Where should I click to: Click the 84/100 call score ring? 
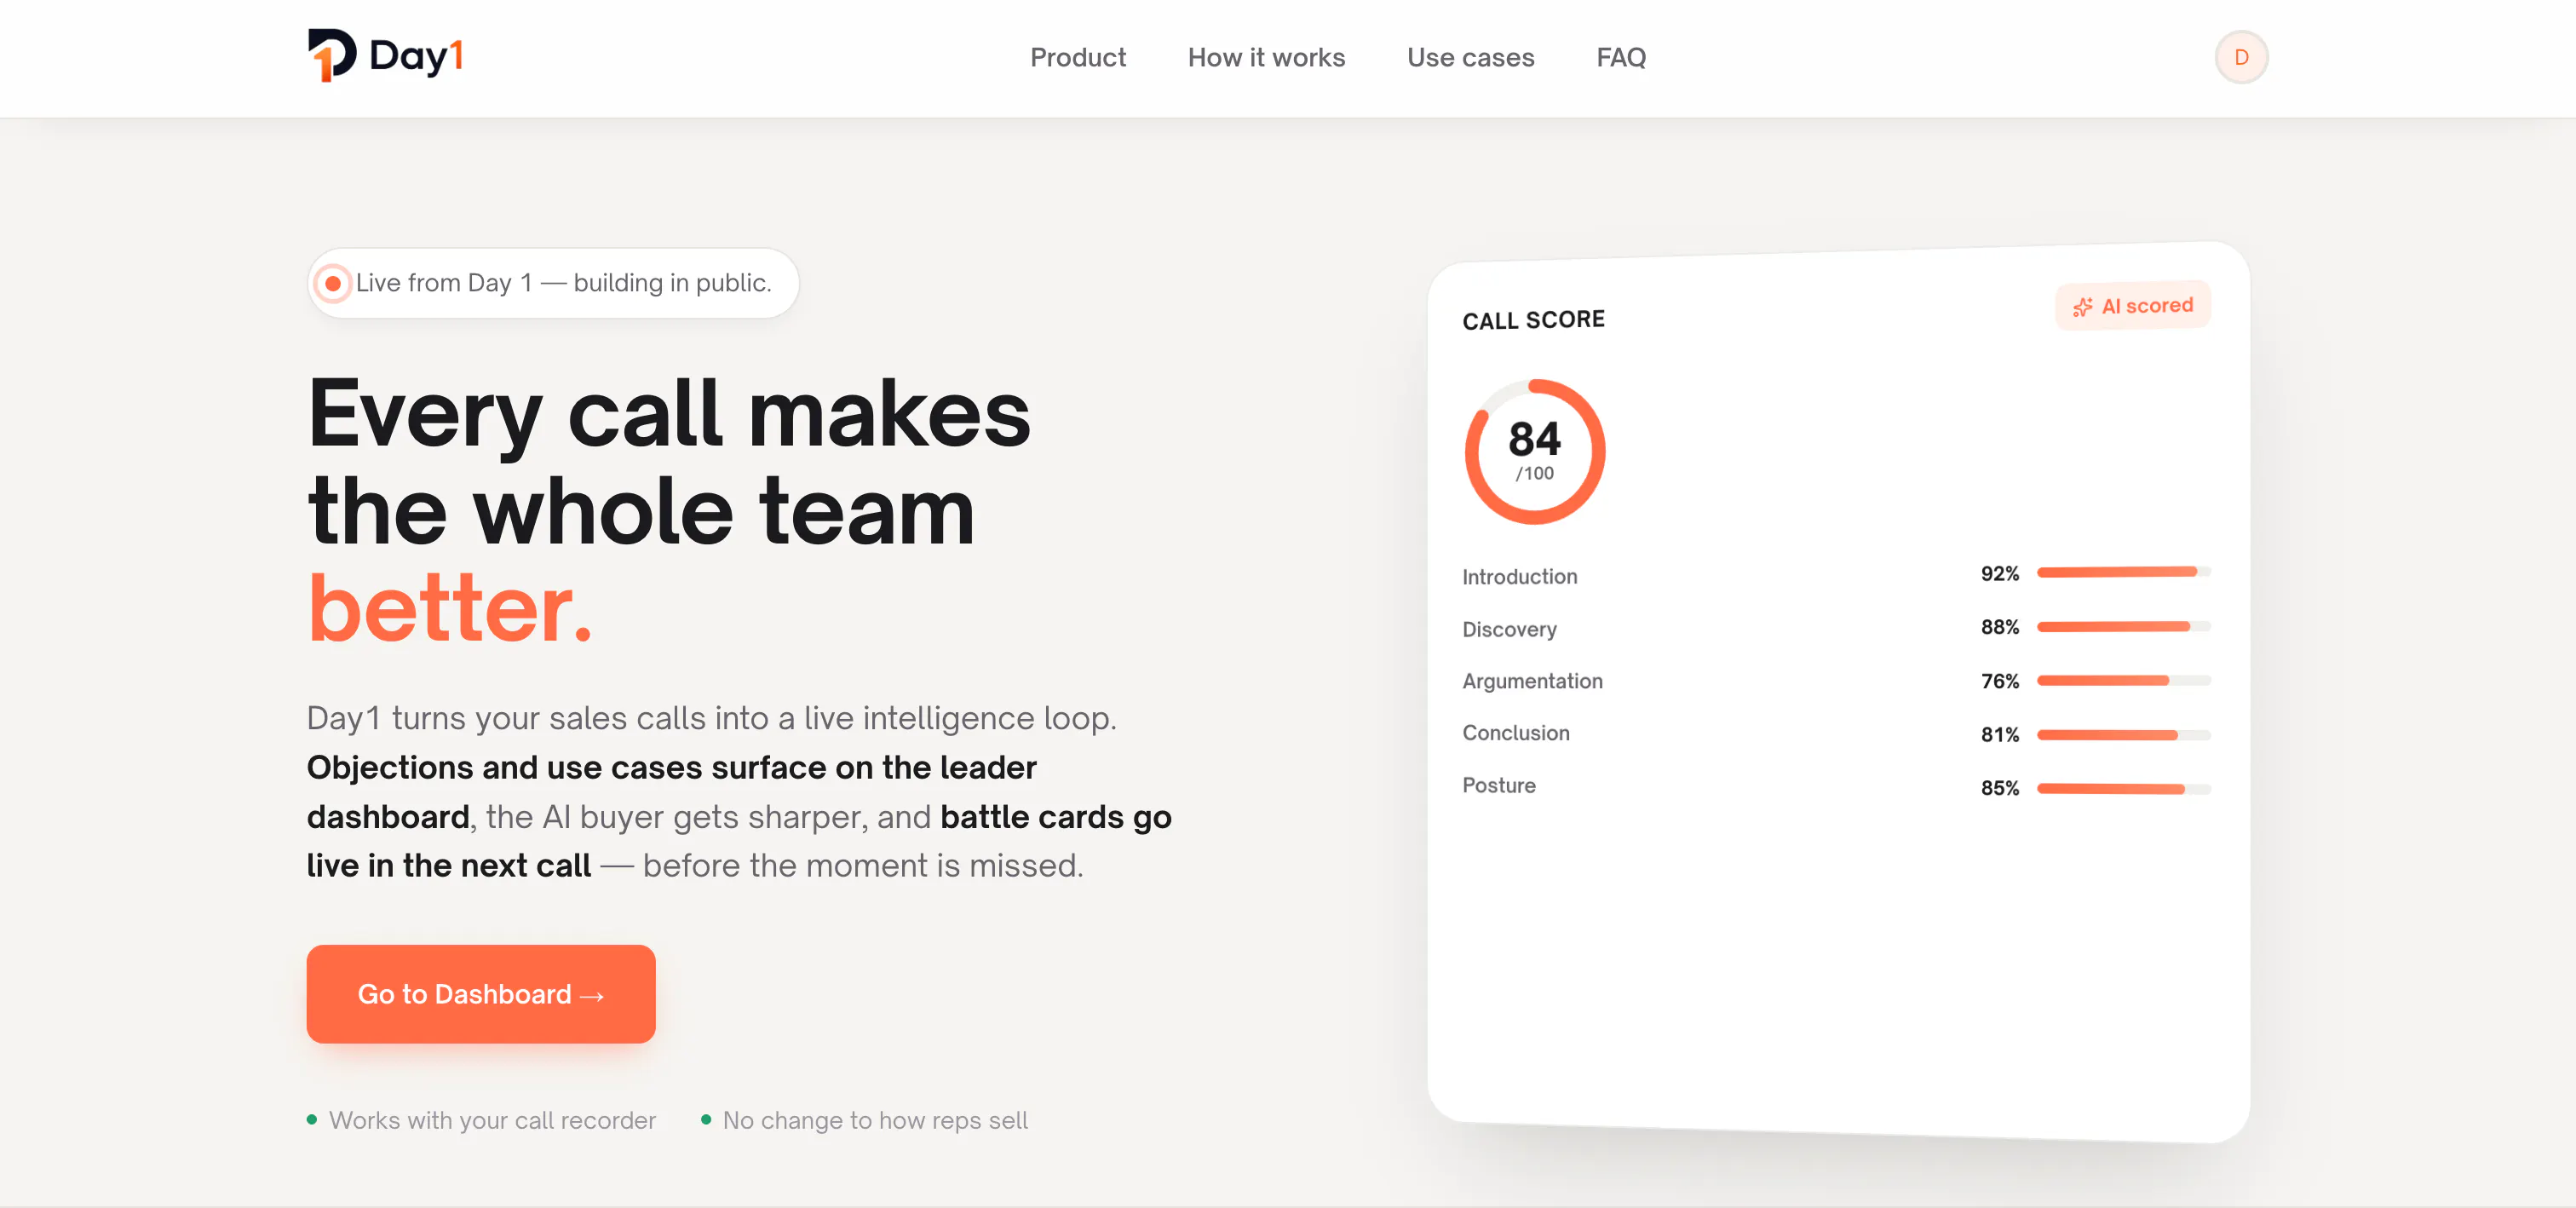(x=1535, y=452)
